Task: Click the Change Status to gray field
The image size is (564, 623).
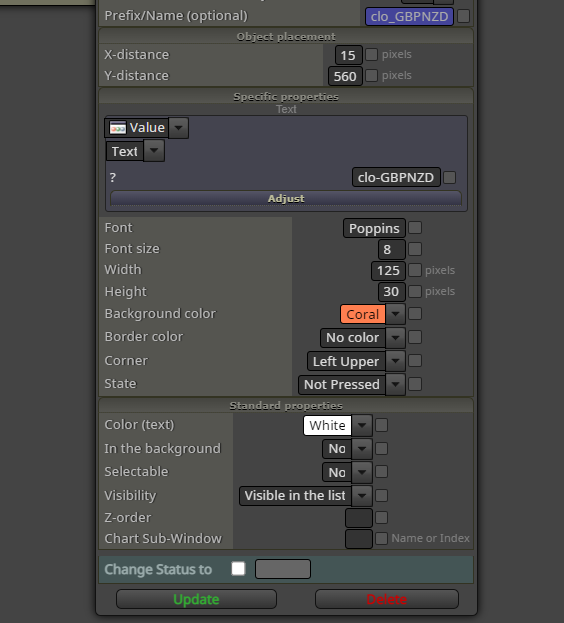Action: point(283,569)
